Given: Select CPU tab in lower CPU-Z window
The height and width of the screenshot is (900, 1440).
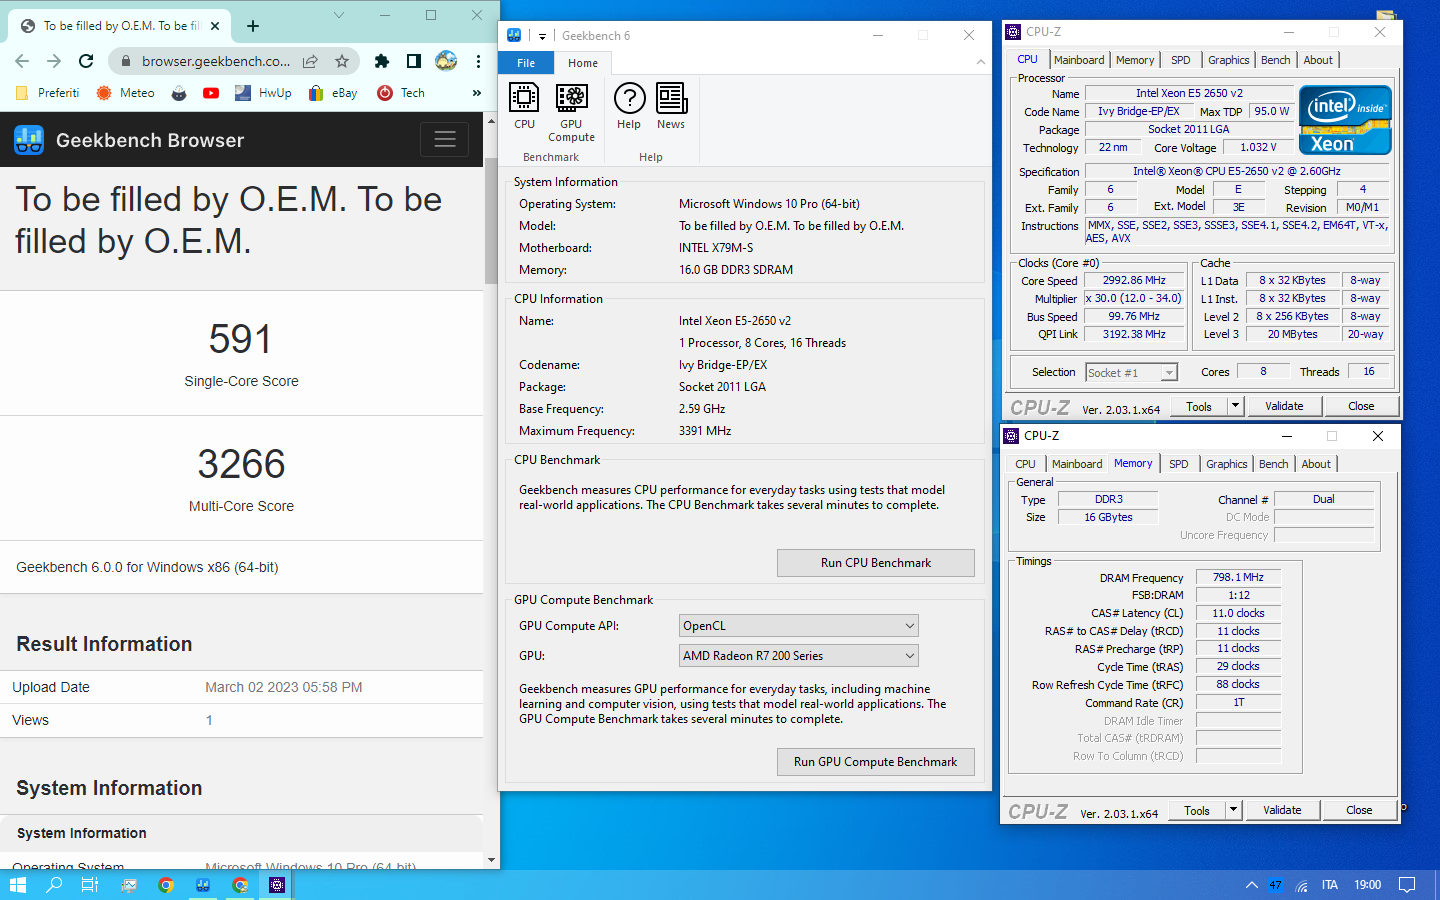Looking at the screenshot, I should pos(1025,464).
